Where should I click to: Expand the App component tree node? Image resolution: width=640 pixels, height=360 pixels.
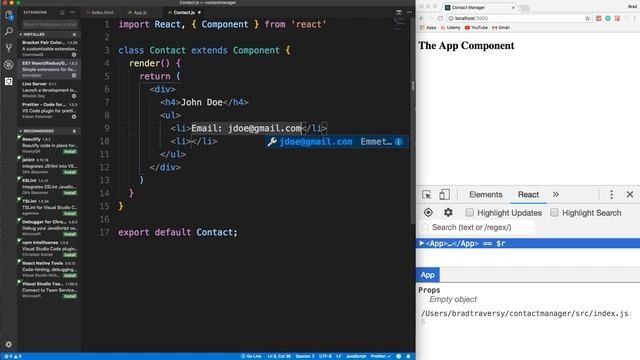point(422,243)
